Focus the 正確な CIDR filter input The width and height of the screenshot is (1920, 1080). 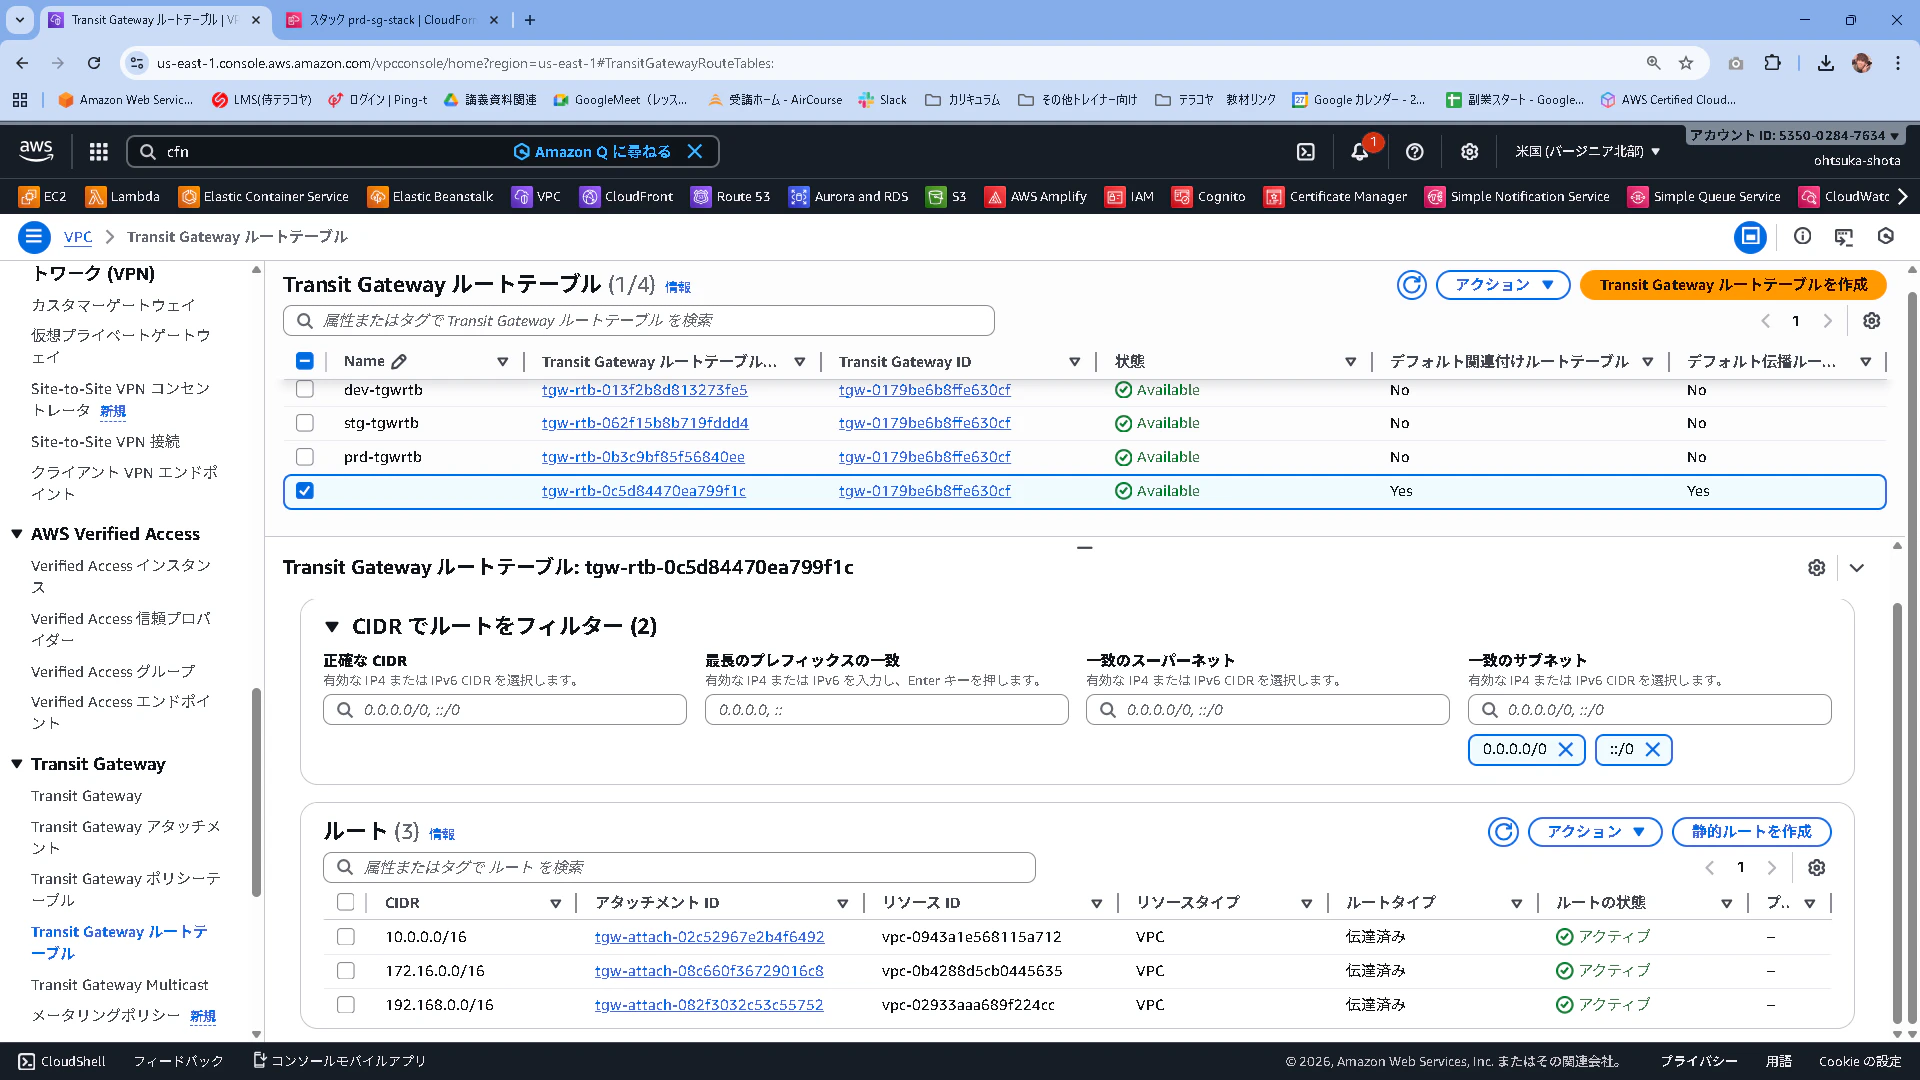(x=505, y=710)
